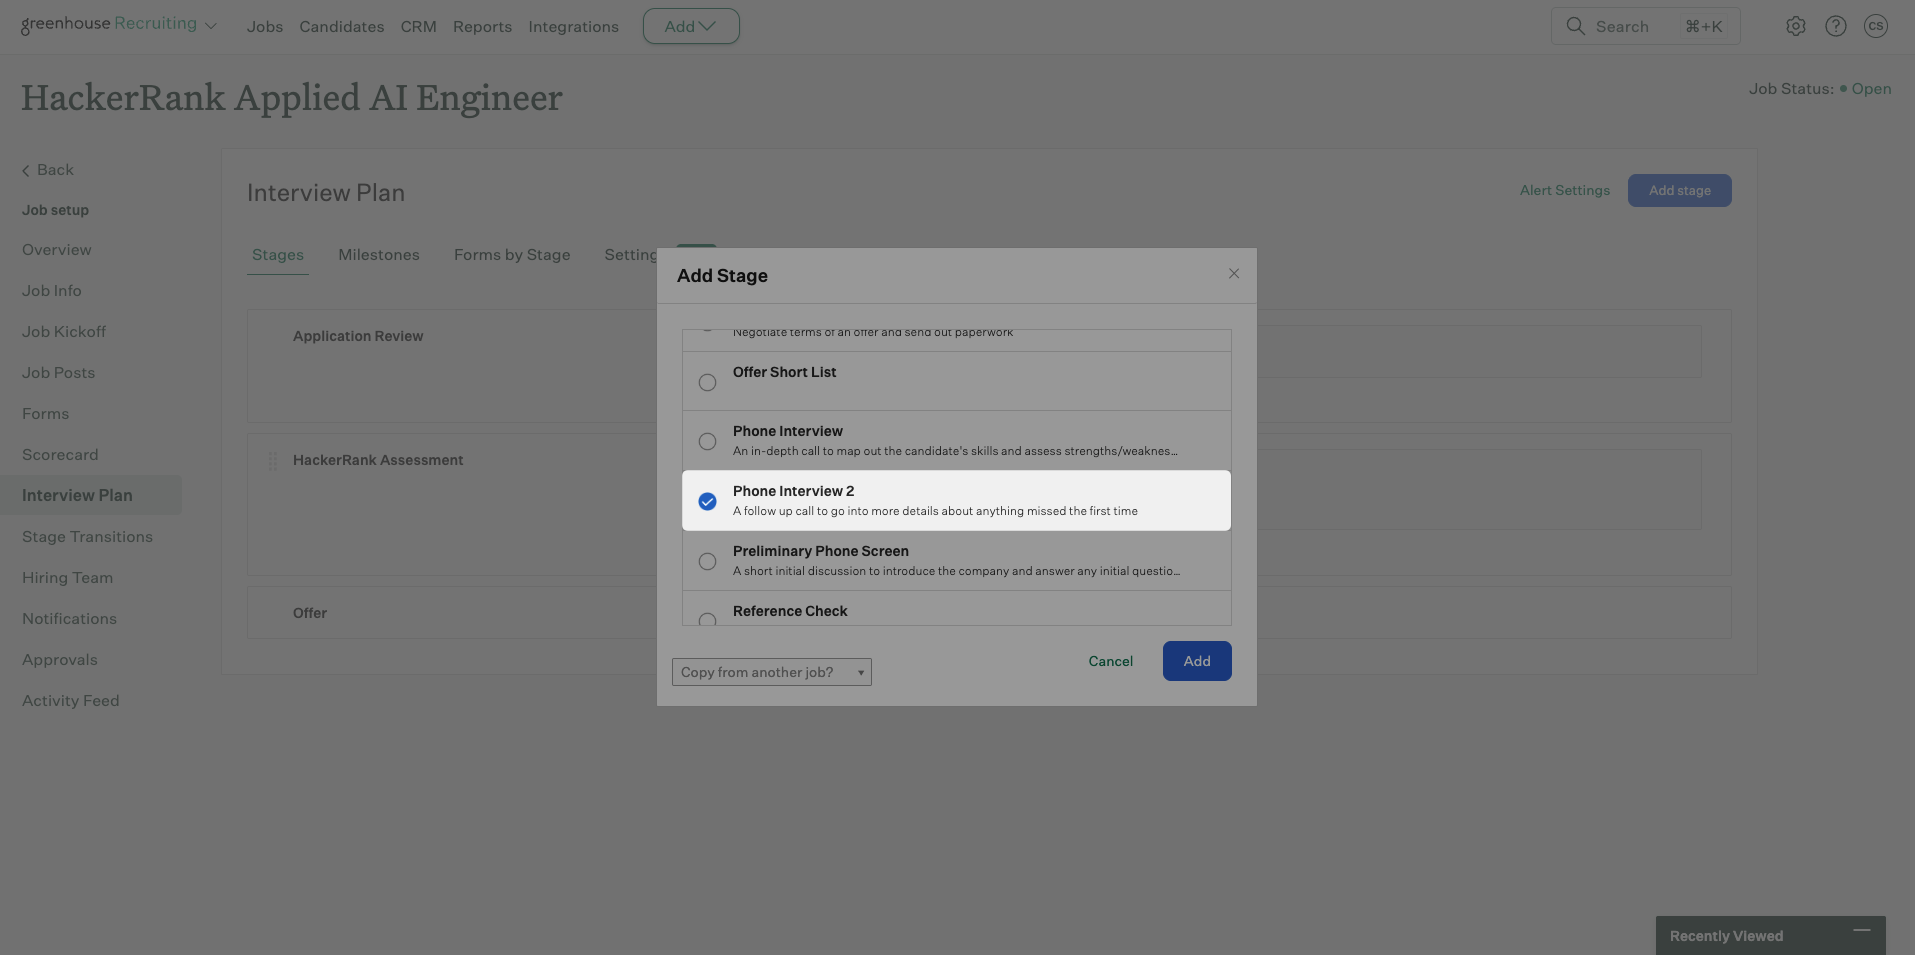Select the Reference Check radio button
The width and height of the screenshot is (1915, 955).
pos(707,619)
